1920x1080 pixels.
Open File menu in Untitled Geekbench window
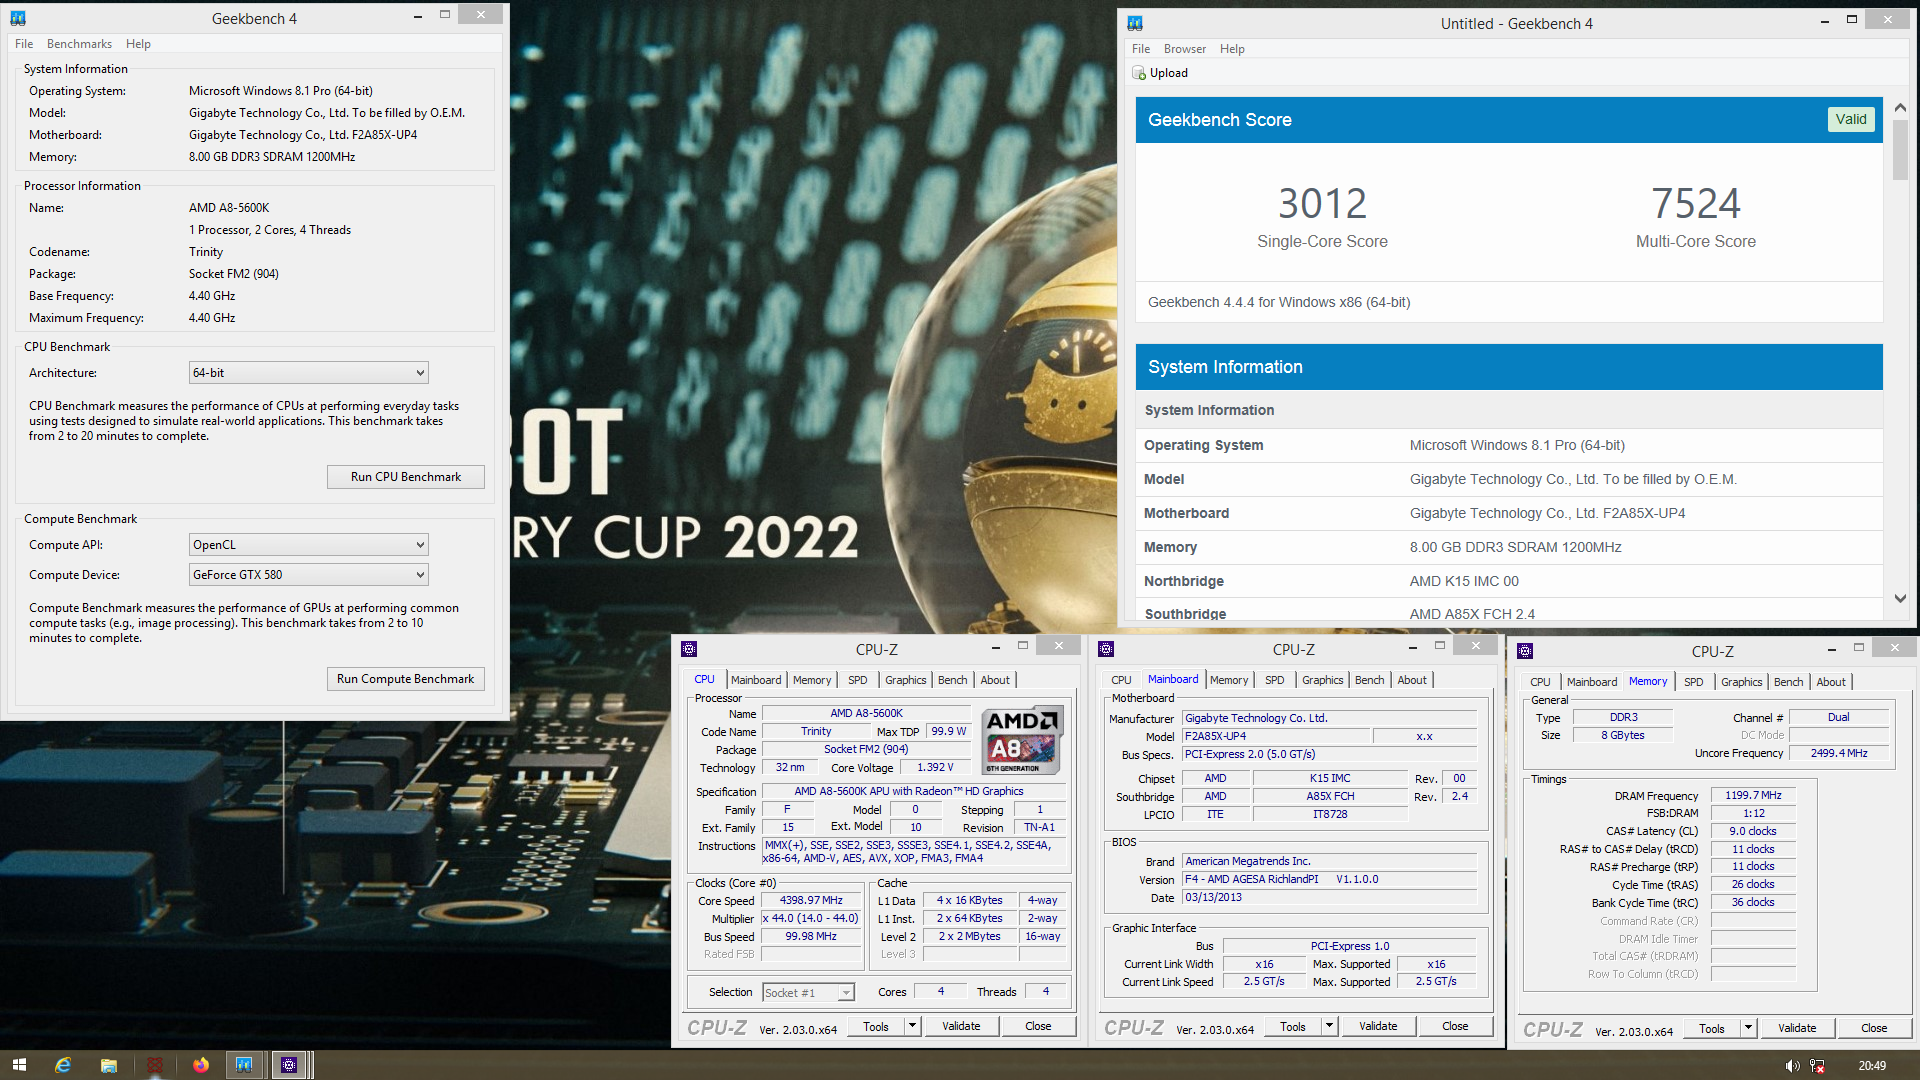point(1141,49)
